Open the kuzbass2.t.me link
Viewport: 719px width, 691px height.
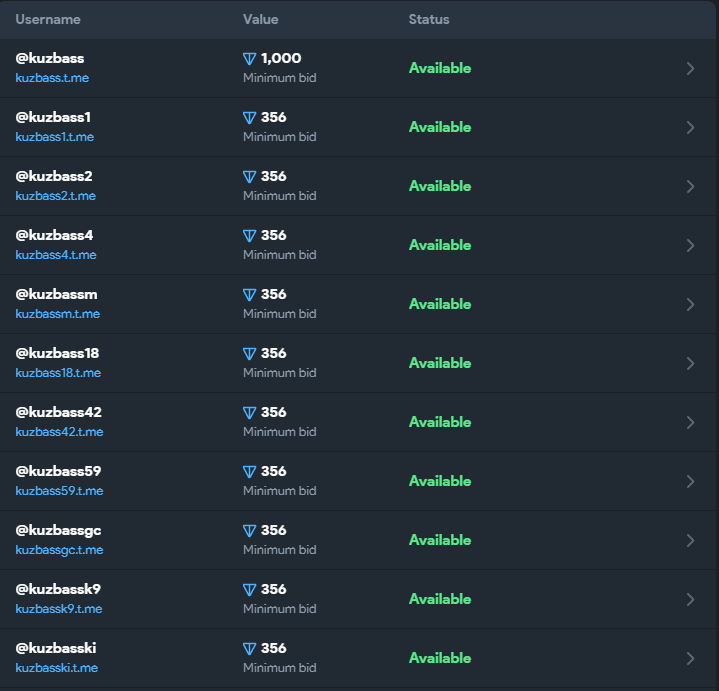(55, 196)
